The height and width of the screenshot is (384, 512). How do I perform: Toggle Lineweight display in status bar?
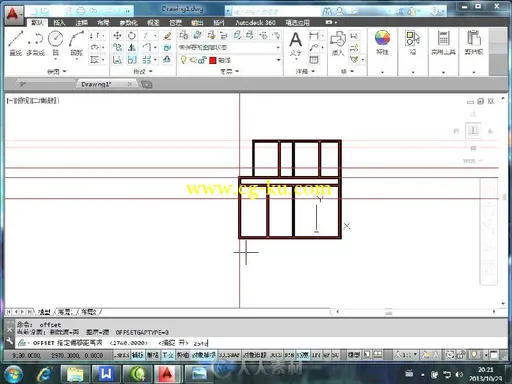tap(302, 355)
